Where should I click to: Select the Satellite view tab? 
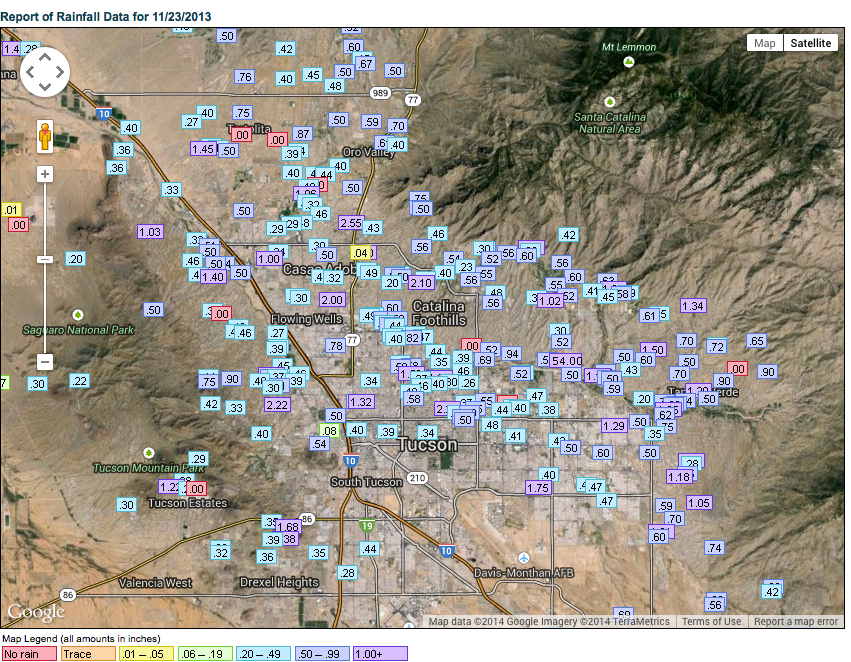(x=809, y=43)
